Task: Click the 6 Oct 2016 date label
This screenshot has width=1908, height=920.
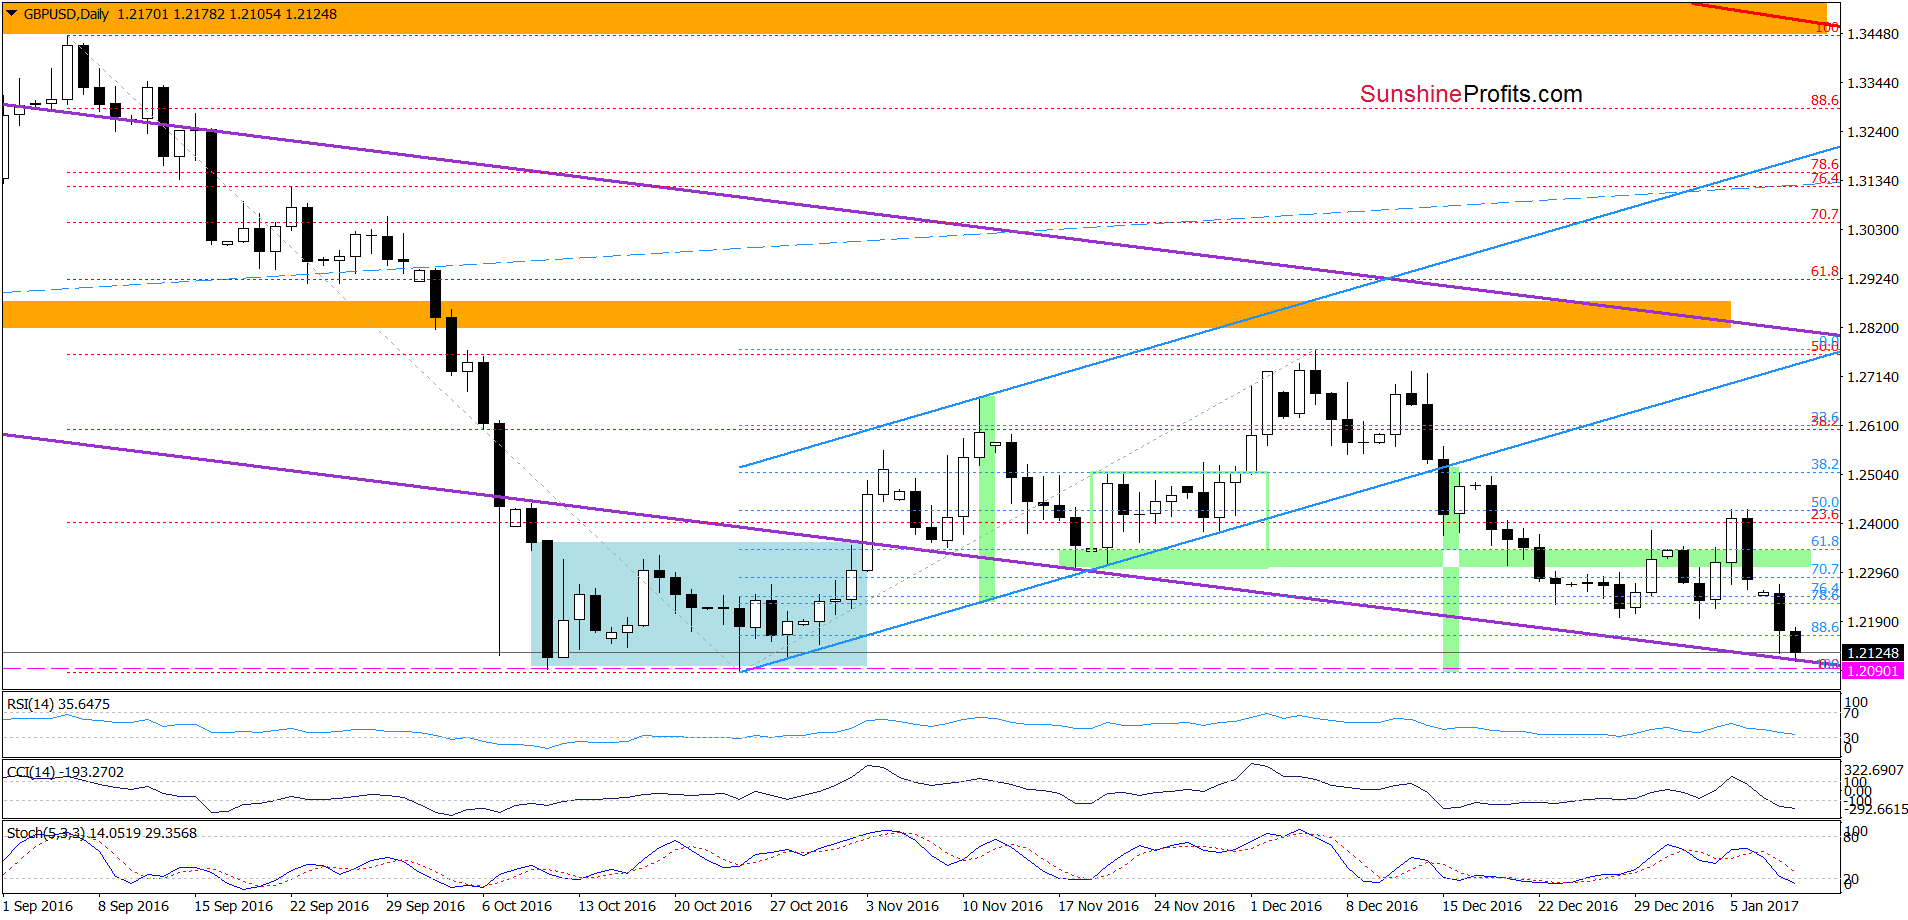Action: point(517,906)
